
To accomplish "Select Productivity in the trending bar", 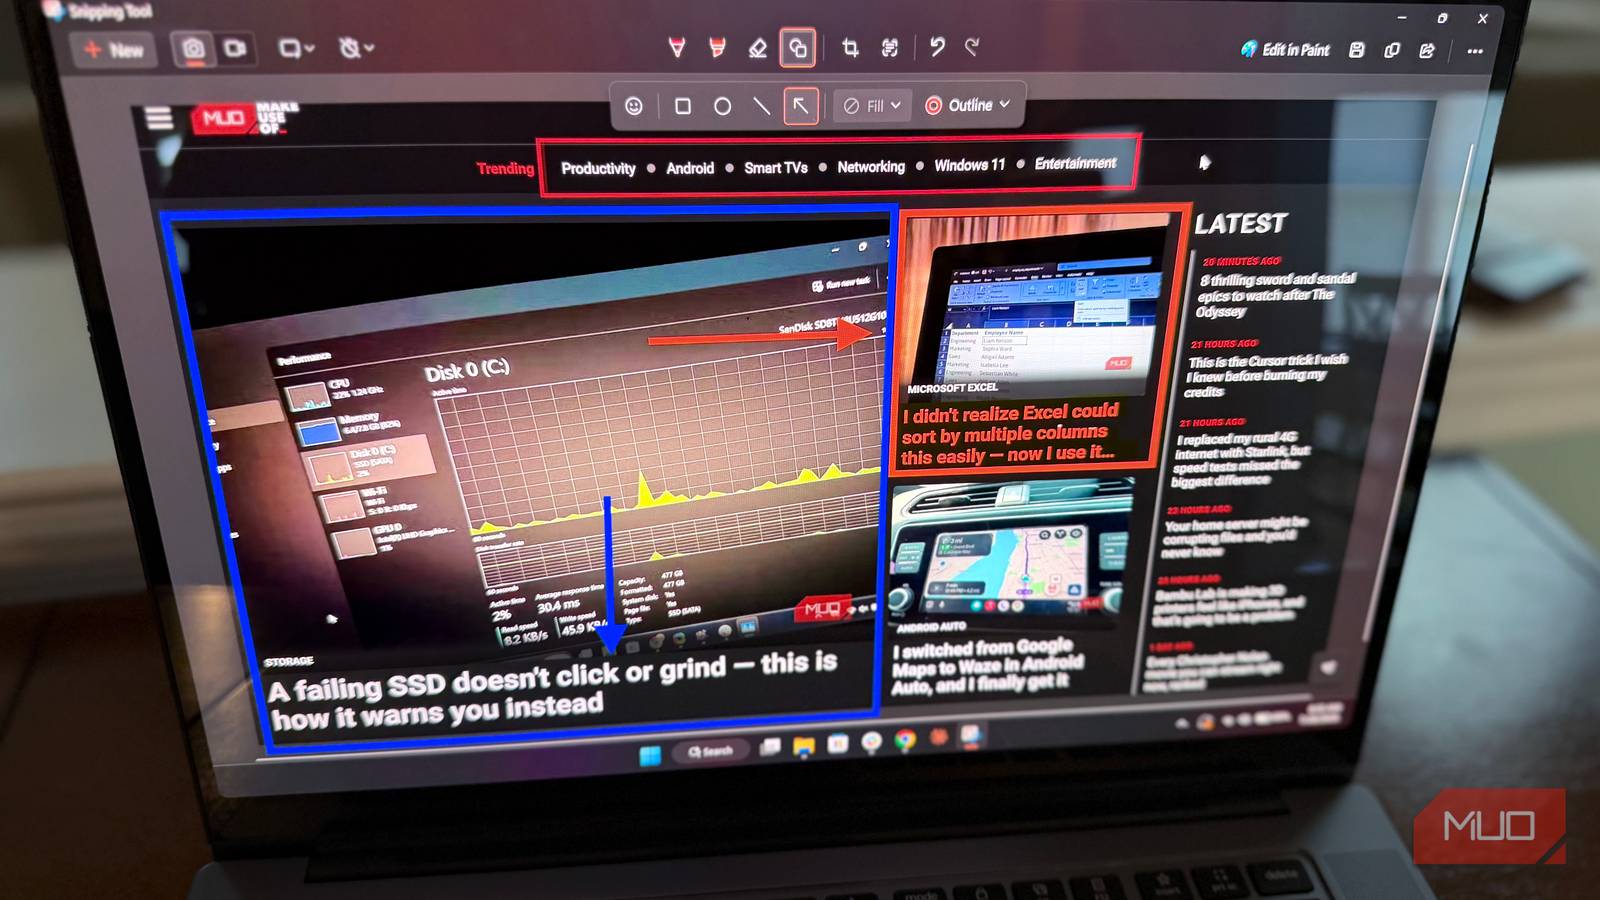I will [x=598, y=168].
